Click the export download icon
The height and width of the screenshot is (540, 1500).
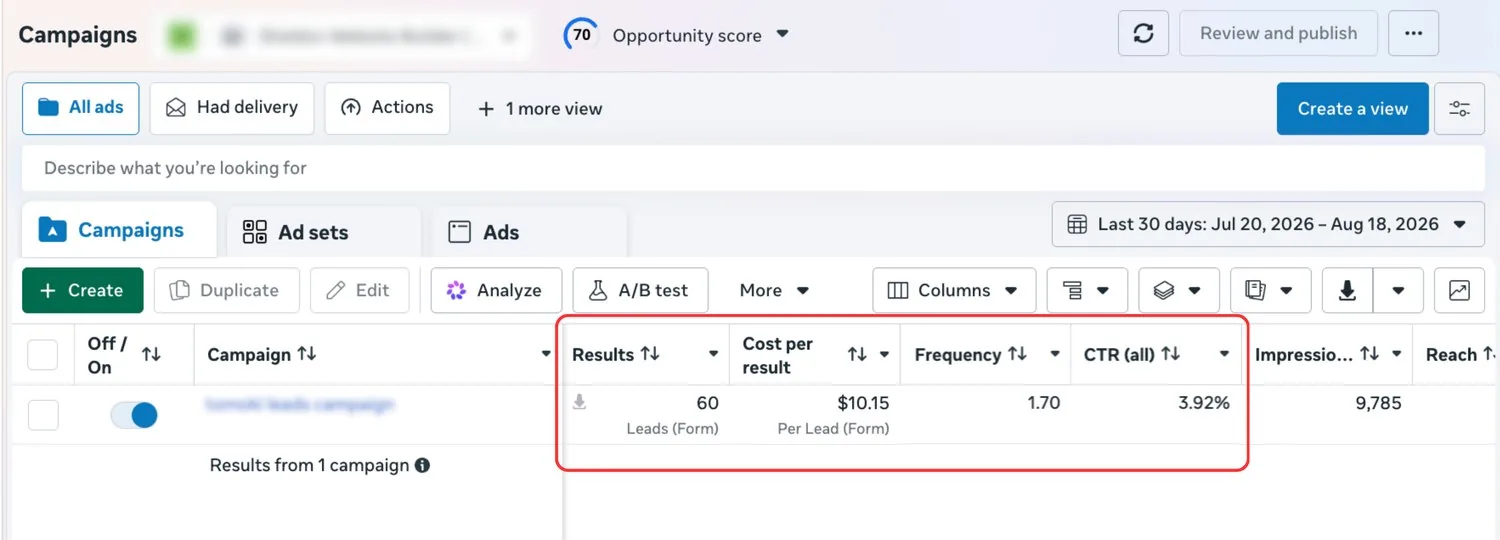pos(1347,291)
